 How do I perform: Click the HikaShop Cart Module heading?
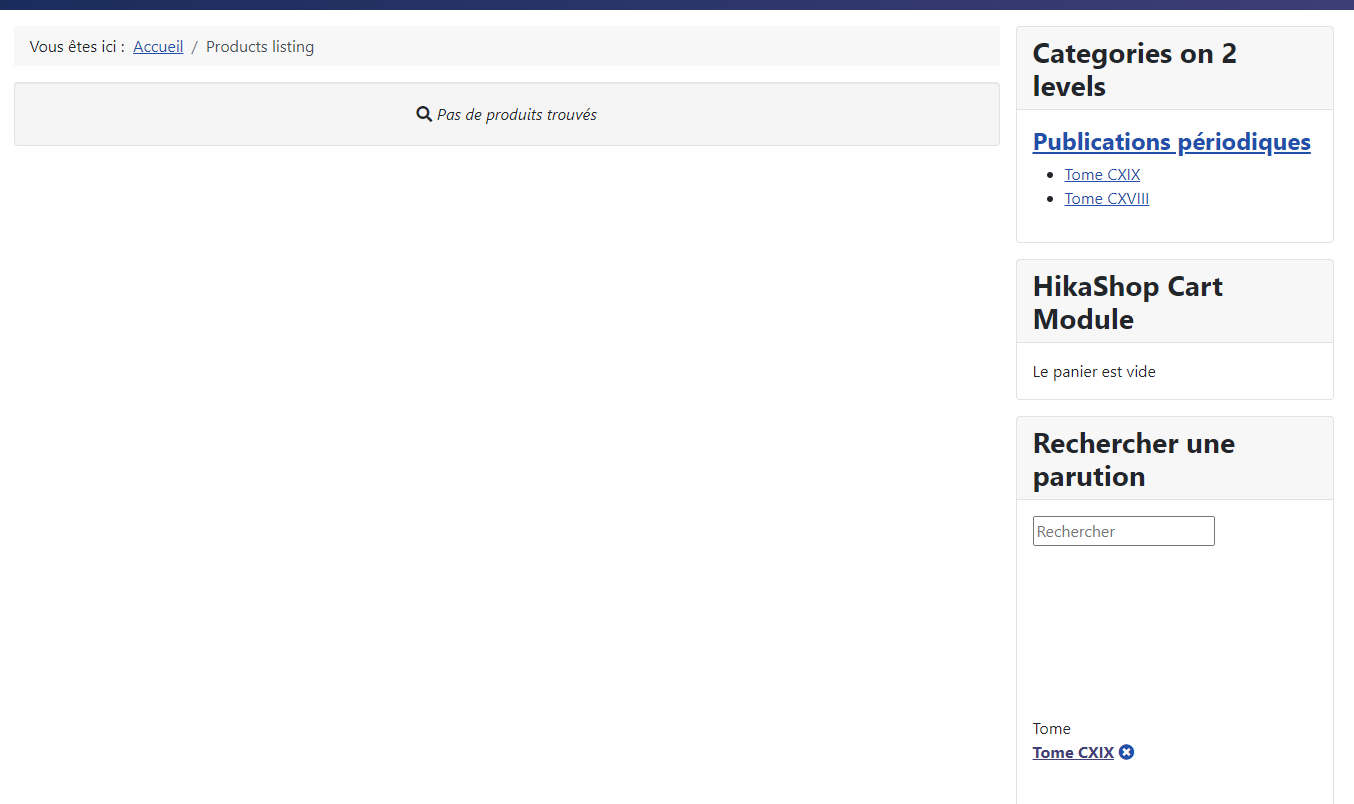(x=1127, y=302)
